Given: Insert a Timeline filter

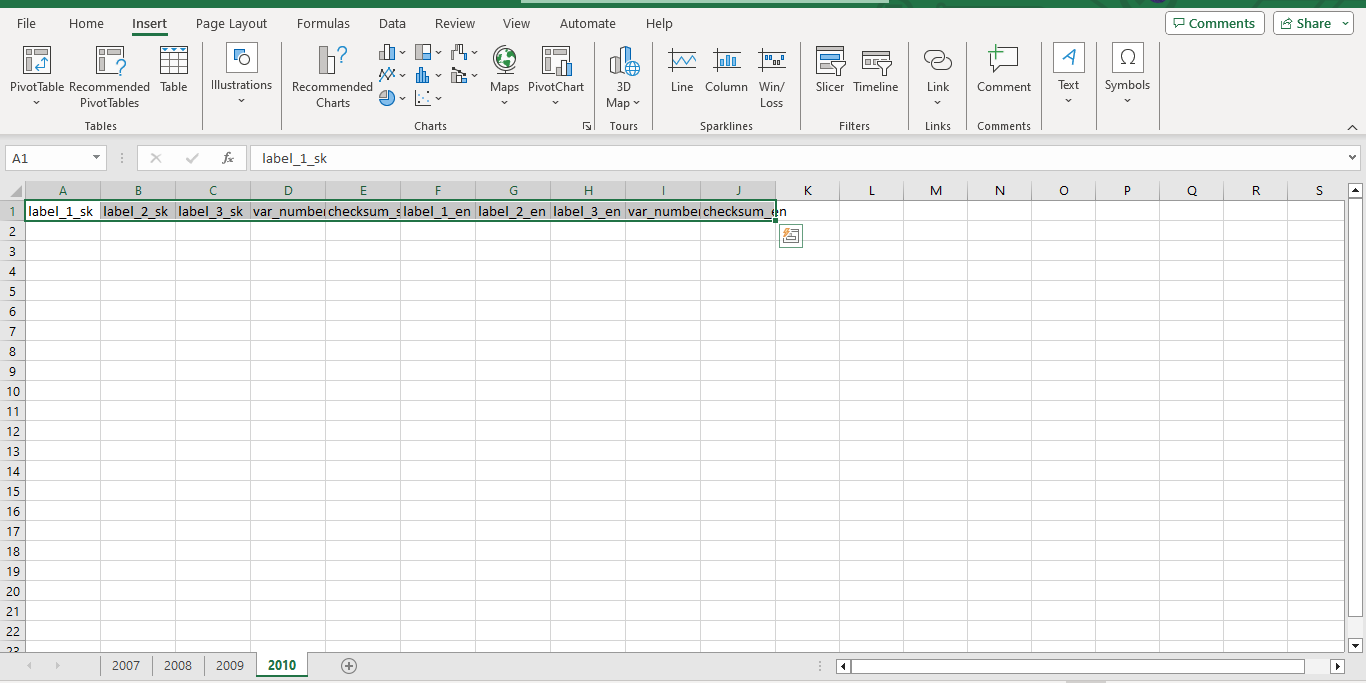Looking at the screenshot, I should pos(876,62).
